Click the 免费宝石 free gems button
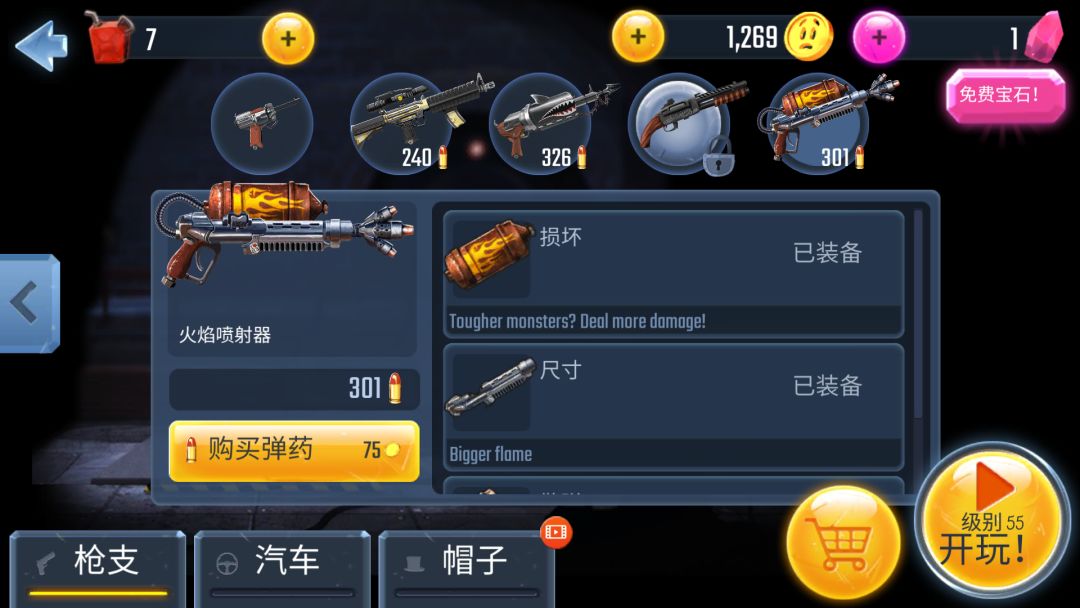The width and height of the screenshot is (1080, 608). [x=1006, y=95]
